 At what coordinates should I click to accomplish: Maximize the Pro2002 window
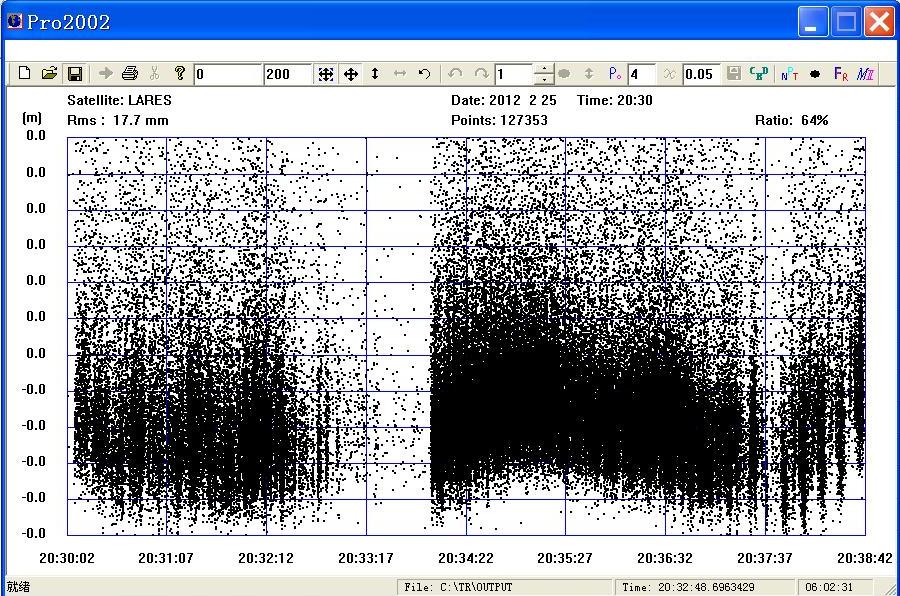pyautogui.click(x=846, y=22)
